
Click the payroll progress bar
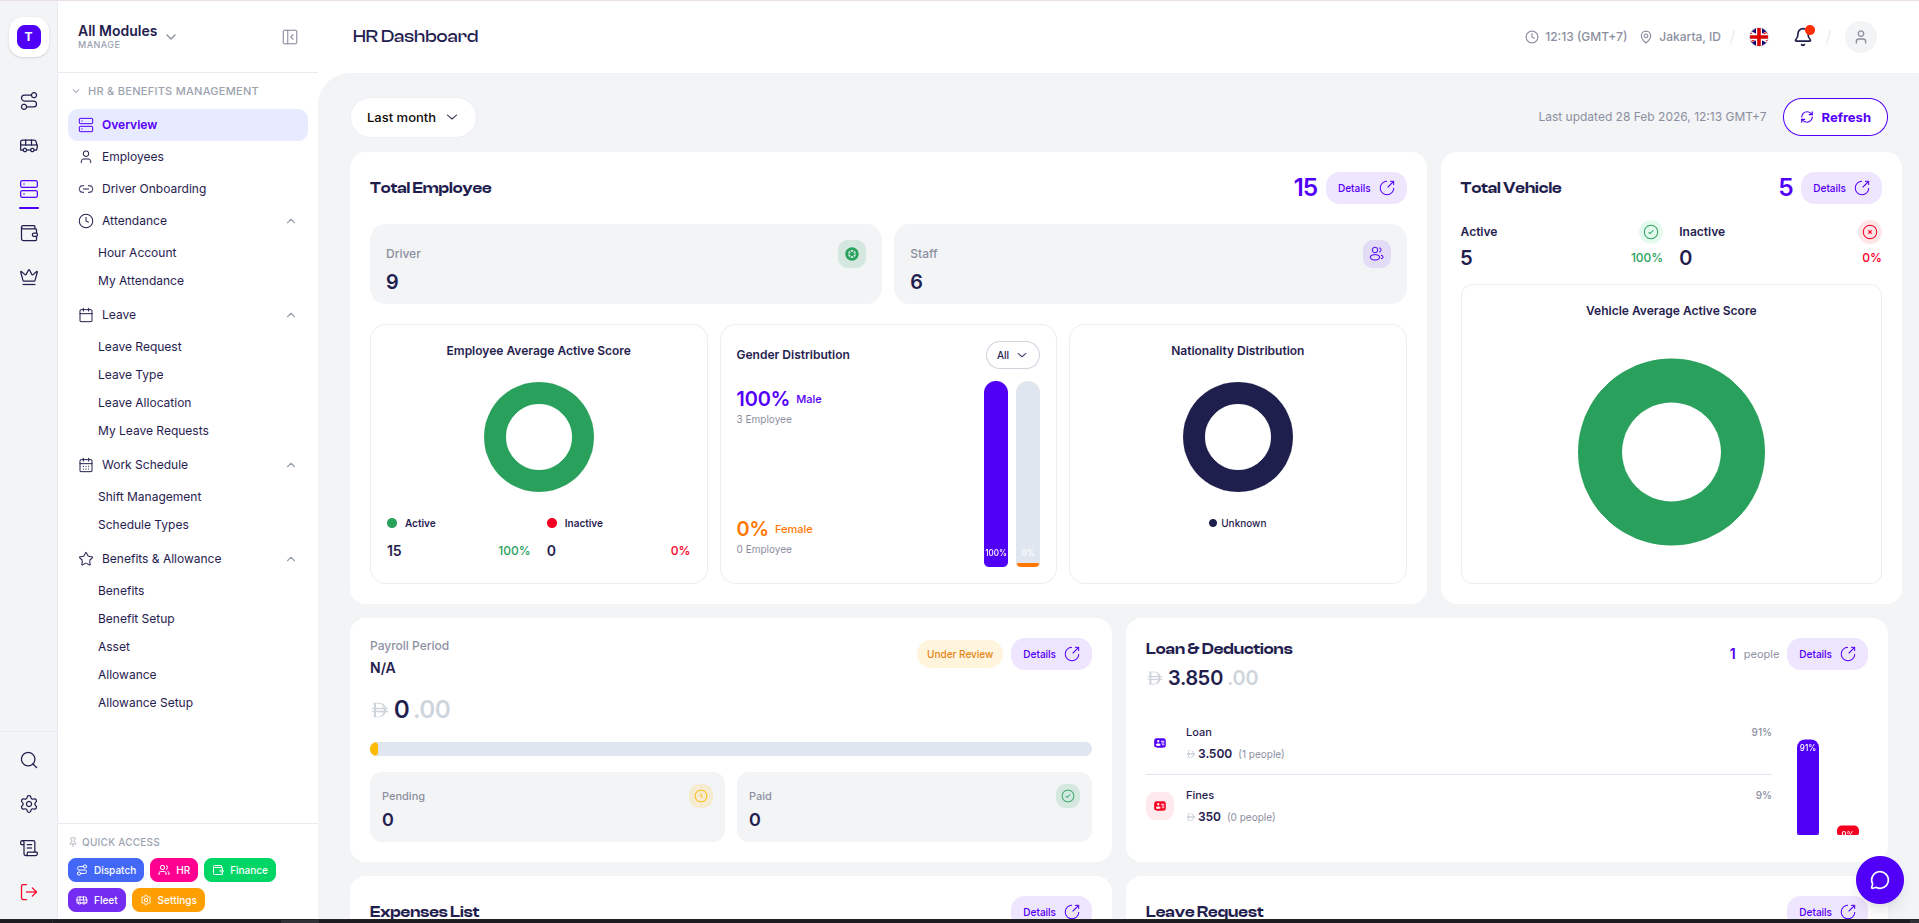tap(730, 749)
